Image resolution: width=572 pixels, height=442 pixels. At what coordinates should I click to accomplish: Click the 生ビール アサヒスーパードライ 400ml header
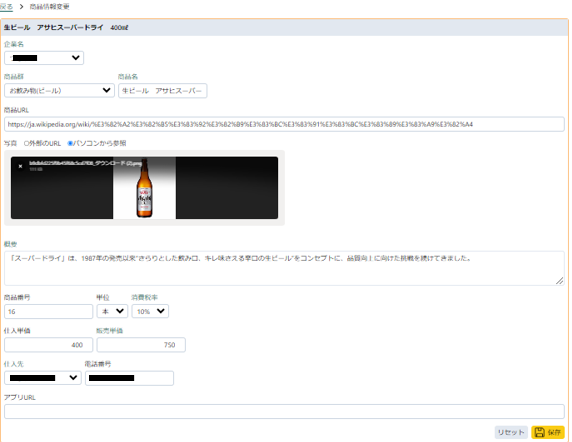[x=66, y=27]
